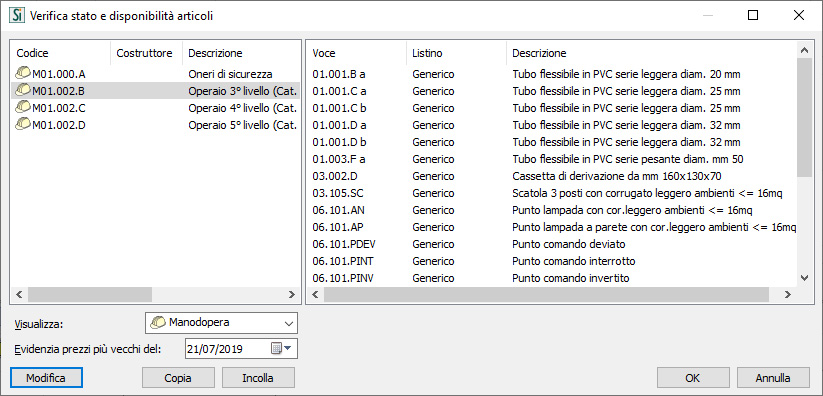Select the helmet icon of M01.002.B
This screenshot has width=823, height=396.
tap(23, 90)
